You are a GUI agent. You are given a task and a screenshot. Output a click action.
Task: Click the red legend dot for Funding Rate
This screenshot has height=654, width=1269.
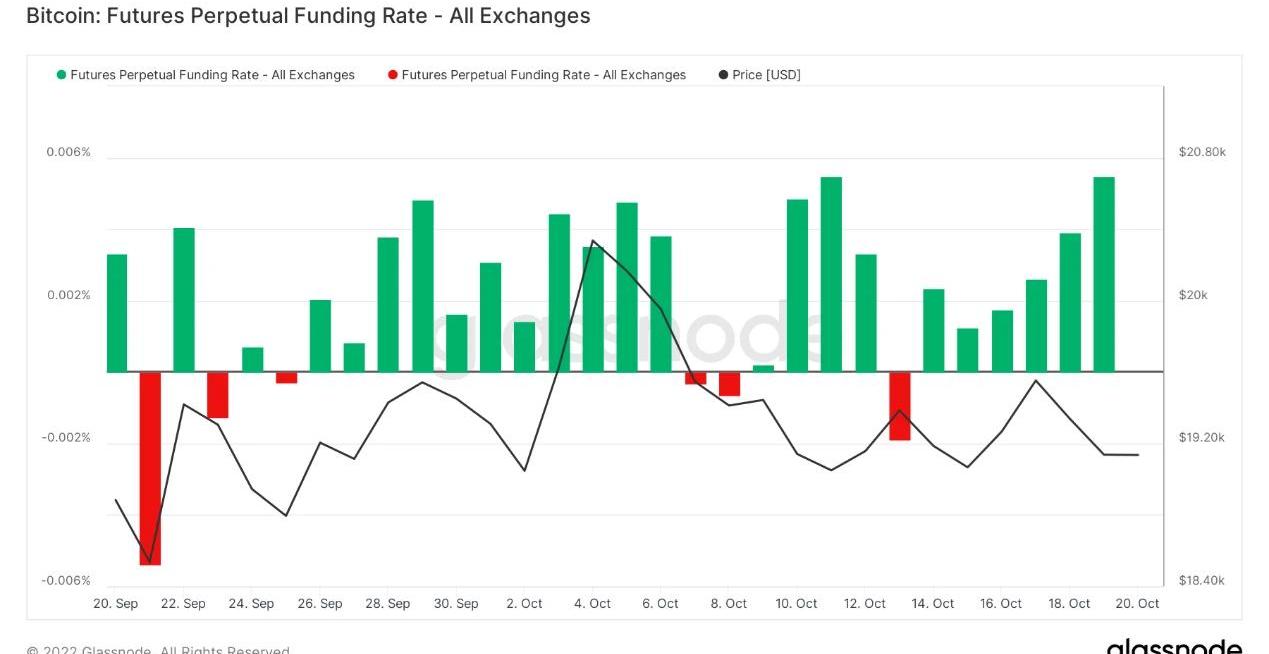coord(393,75)
